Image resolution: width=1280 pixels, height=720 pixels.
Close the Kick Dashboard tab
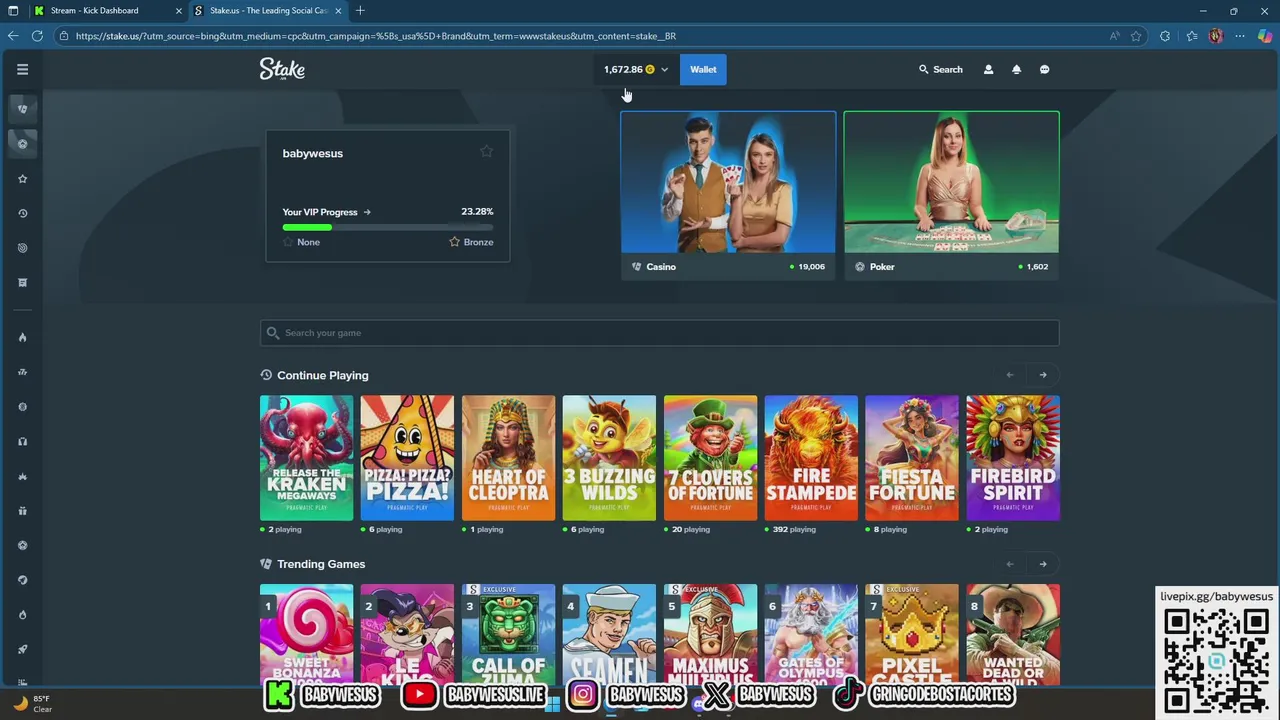tap(178, 11)
